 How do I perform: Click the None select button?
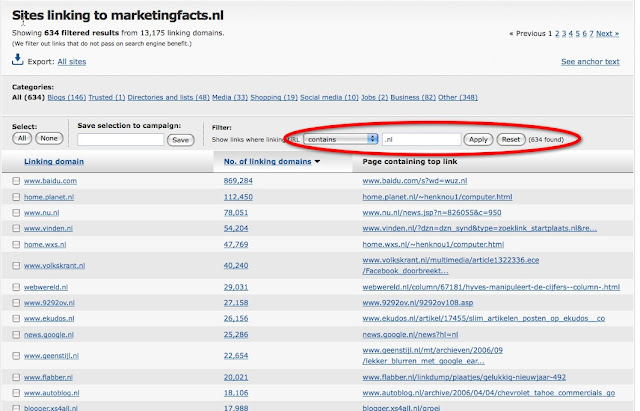coord(49,139)
